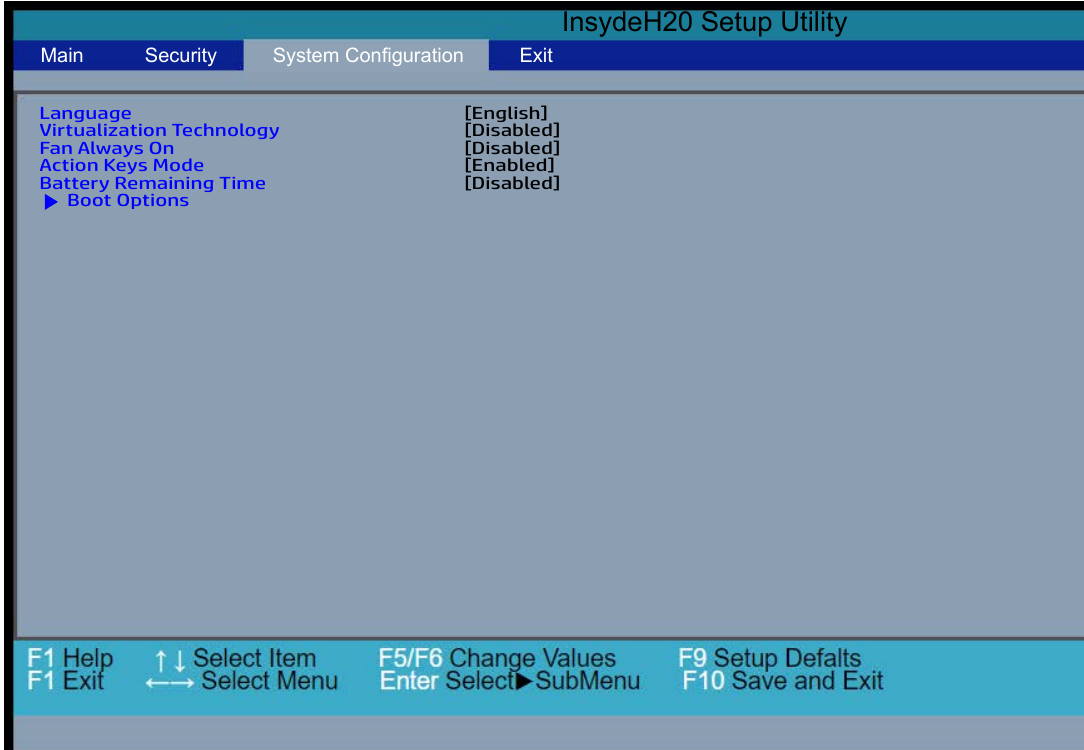The width and height of the screenshot is (1084, 750).
Task: Click the InsydeH20 Setup Utility title
Action: (704, 23)
